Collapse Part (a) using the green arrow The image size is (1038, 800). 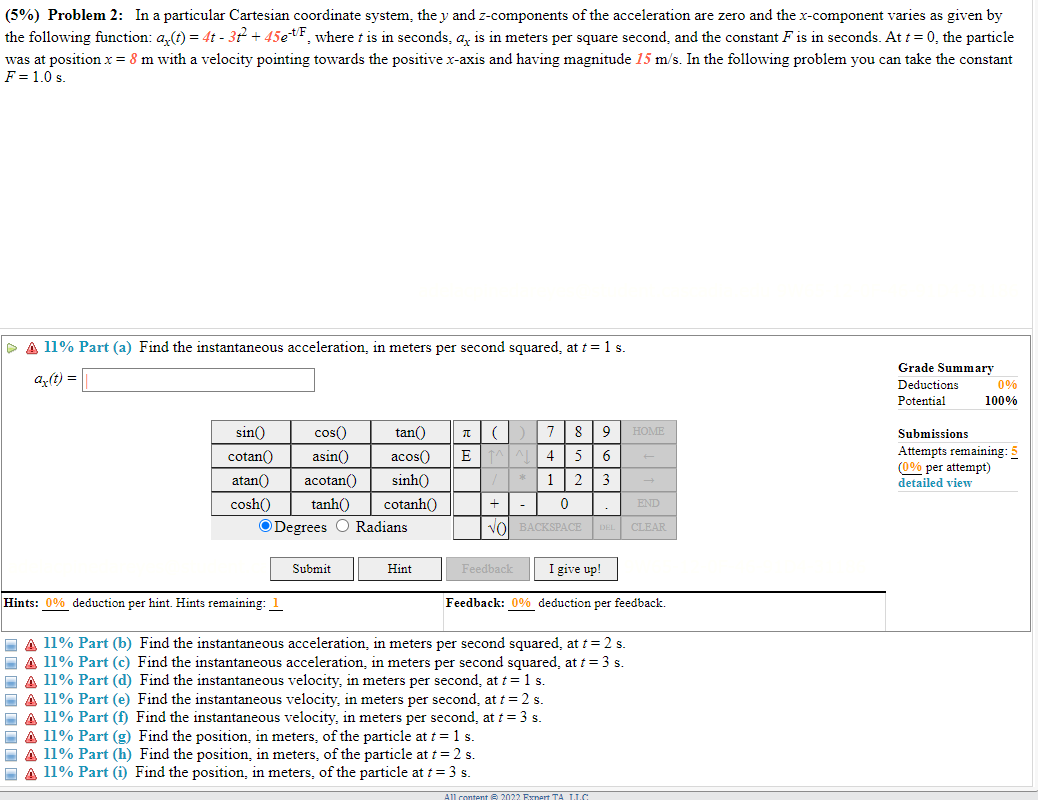pos(11,347)
